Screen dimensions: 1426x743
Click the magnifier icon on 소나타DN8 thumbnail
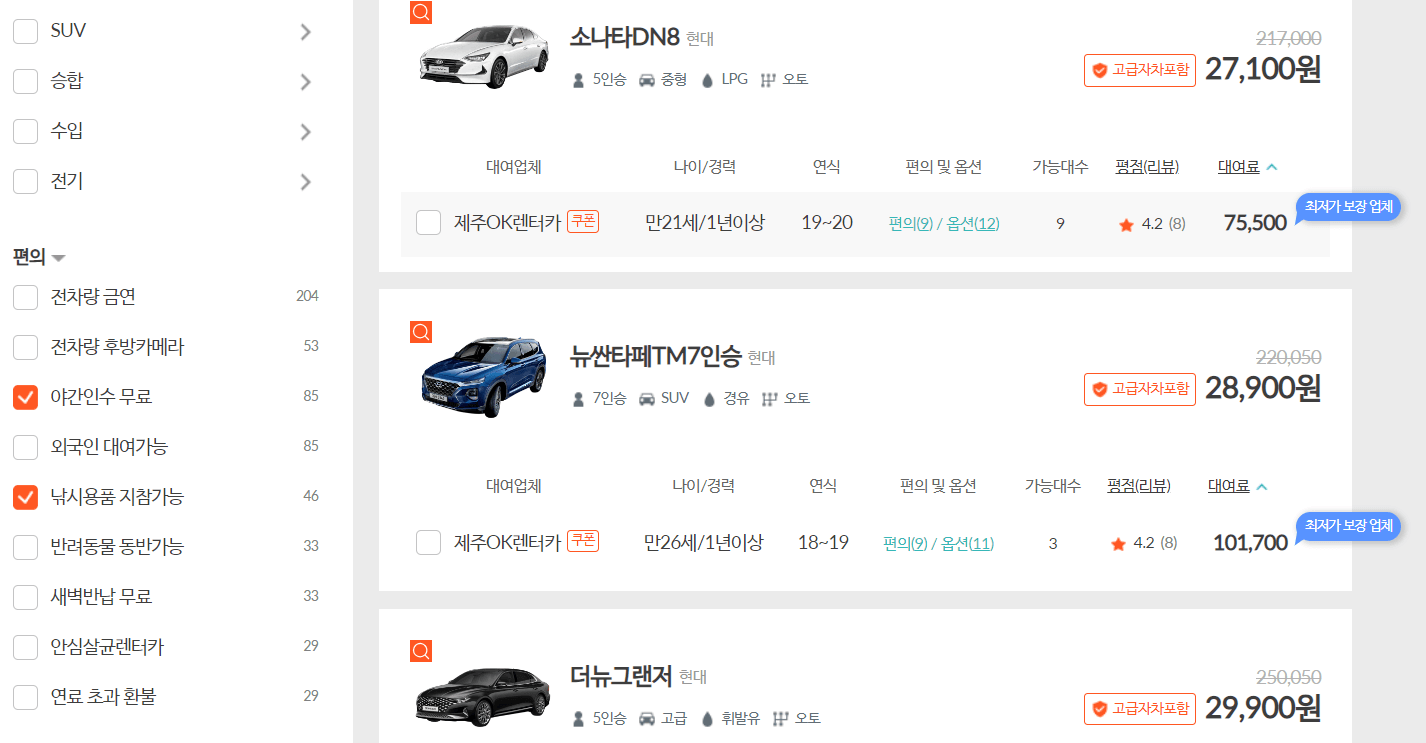click(420, 12)
